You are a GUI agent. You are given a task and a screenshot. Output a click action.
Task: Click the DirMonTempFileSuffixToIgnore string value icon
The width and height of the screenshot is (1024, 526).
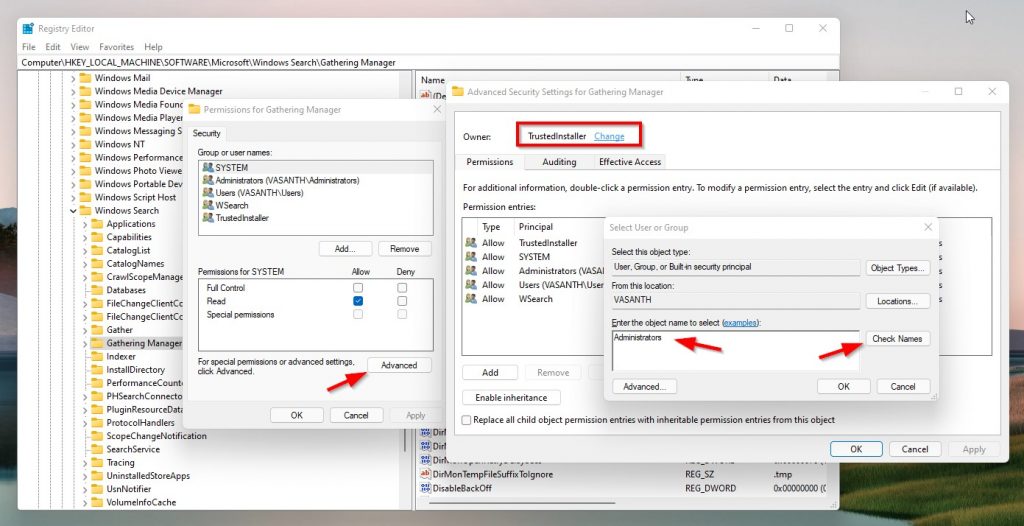point(425,474)
